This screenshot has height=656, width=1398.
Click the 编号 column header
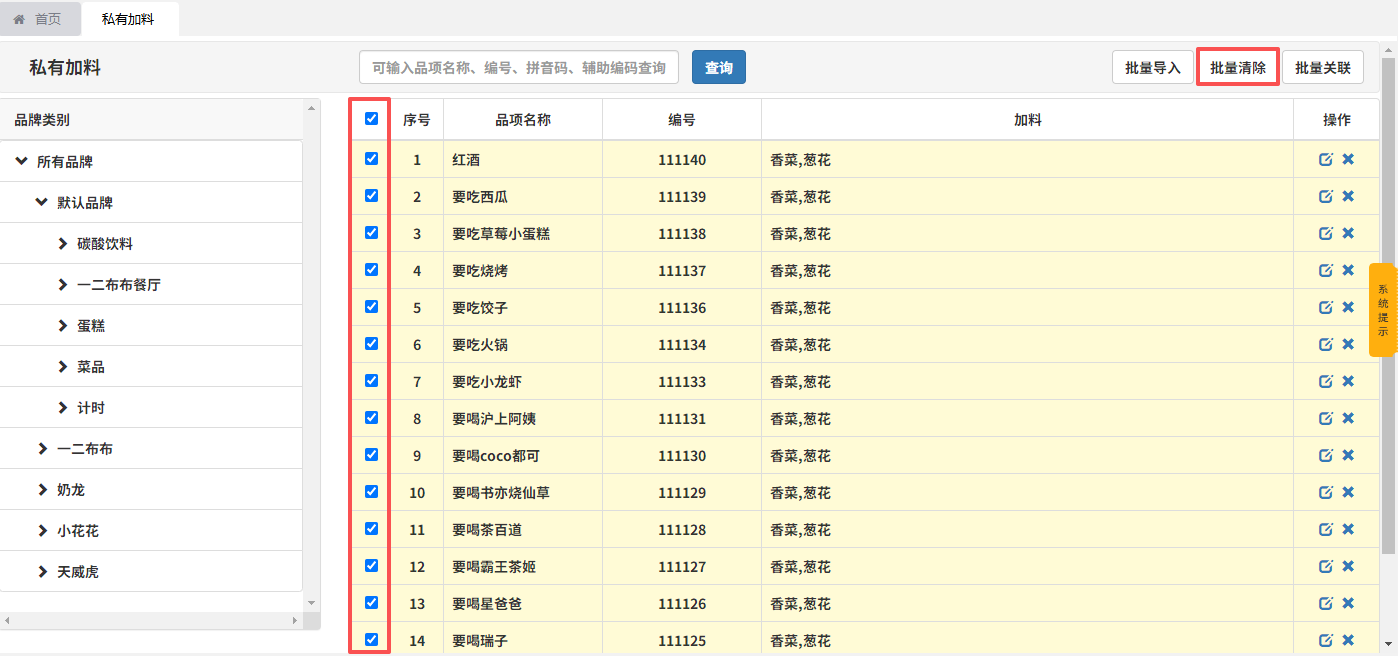(x=682, y=119)
